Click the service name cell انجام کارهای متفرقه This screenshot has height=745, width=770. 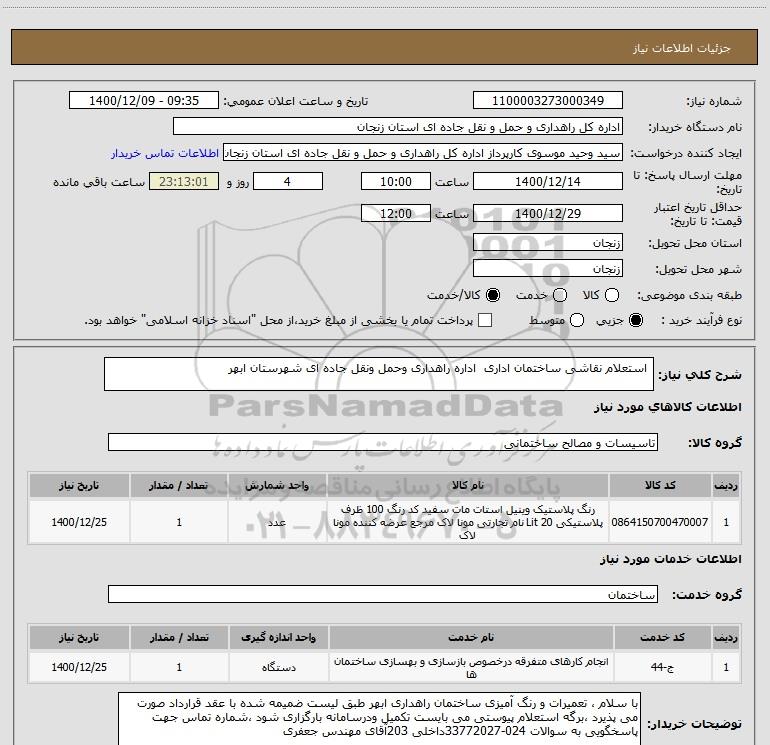pyautogui.click(x=471, y=667)
